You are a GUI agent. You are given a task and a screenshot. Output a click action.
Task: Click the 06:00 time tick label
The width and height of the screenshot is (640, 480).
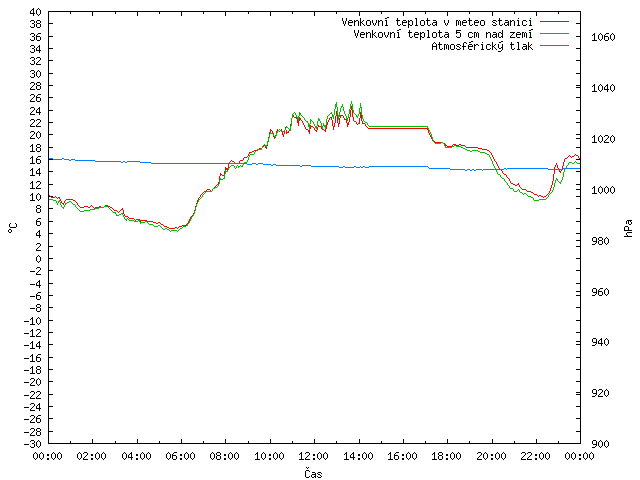click(180, 456)
